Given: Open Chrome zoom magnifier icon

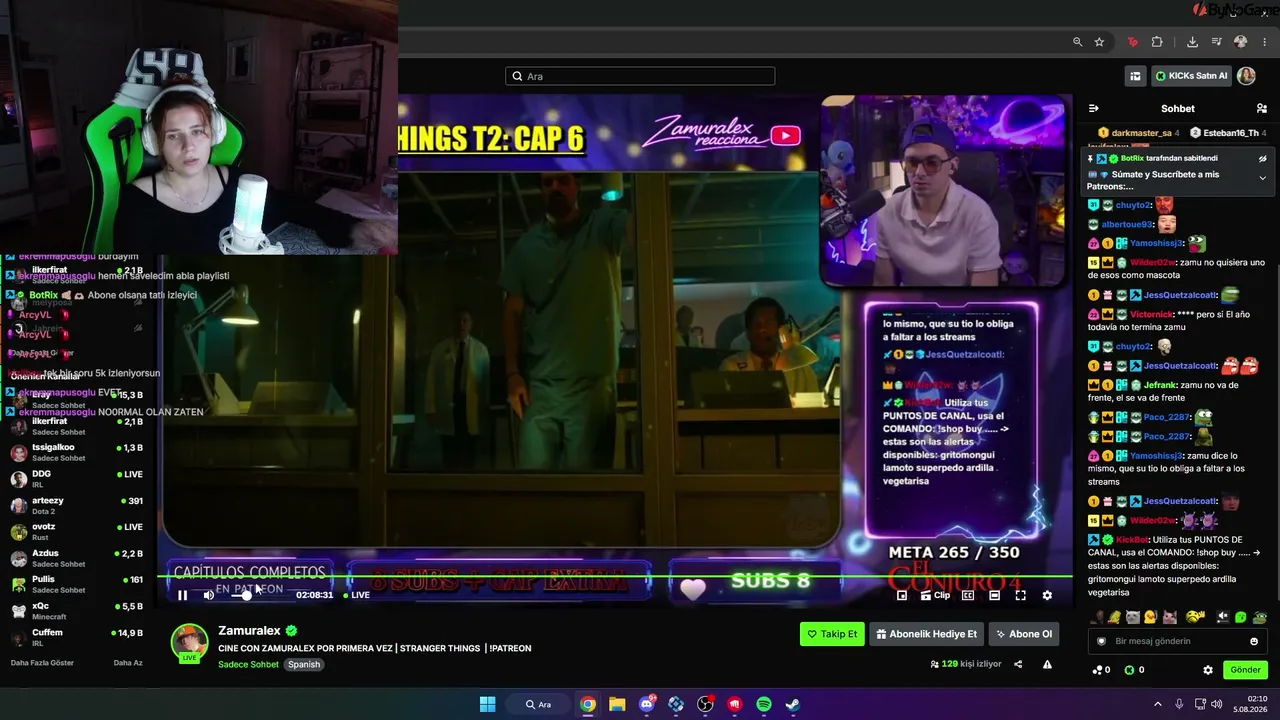Looking at the screenshot, I should pyautogui.click(x=1077, y=42).
